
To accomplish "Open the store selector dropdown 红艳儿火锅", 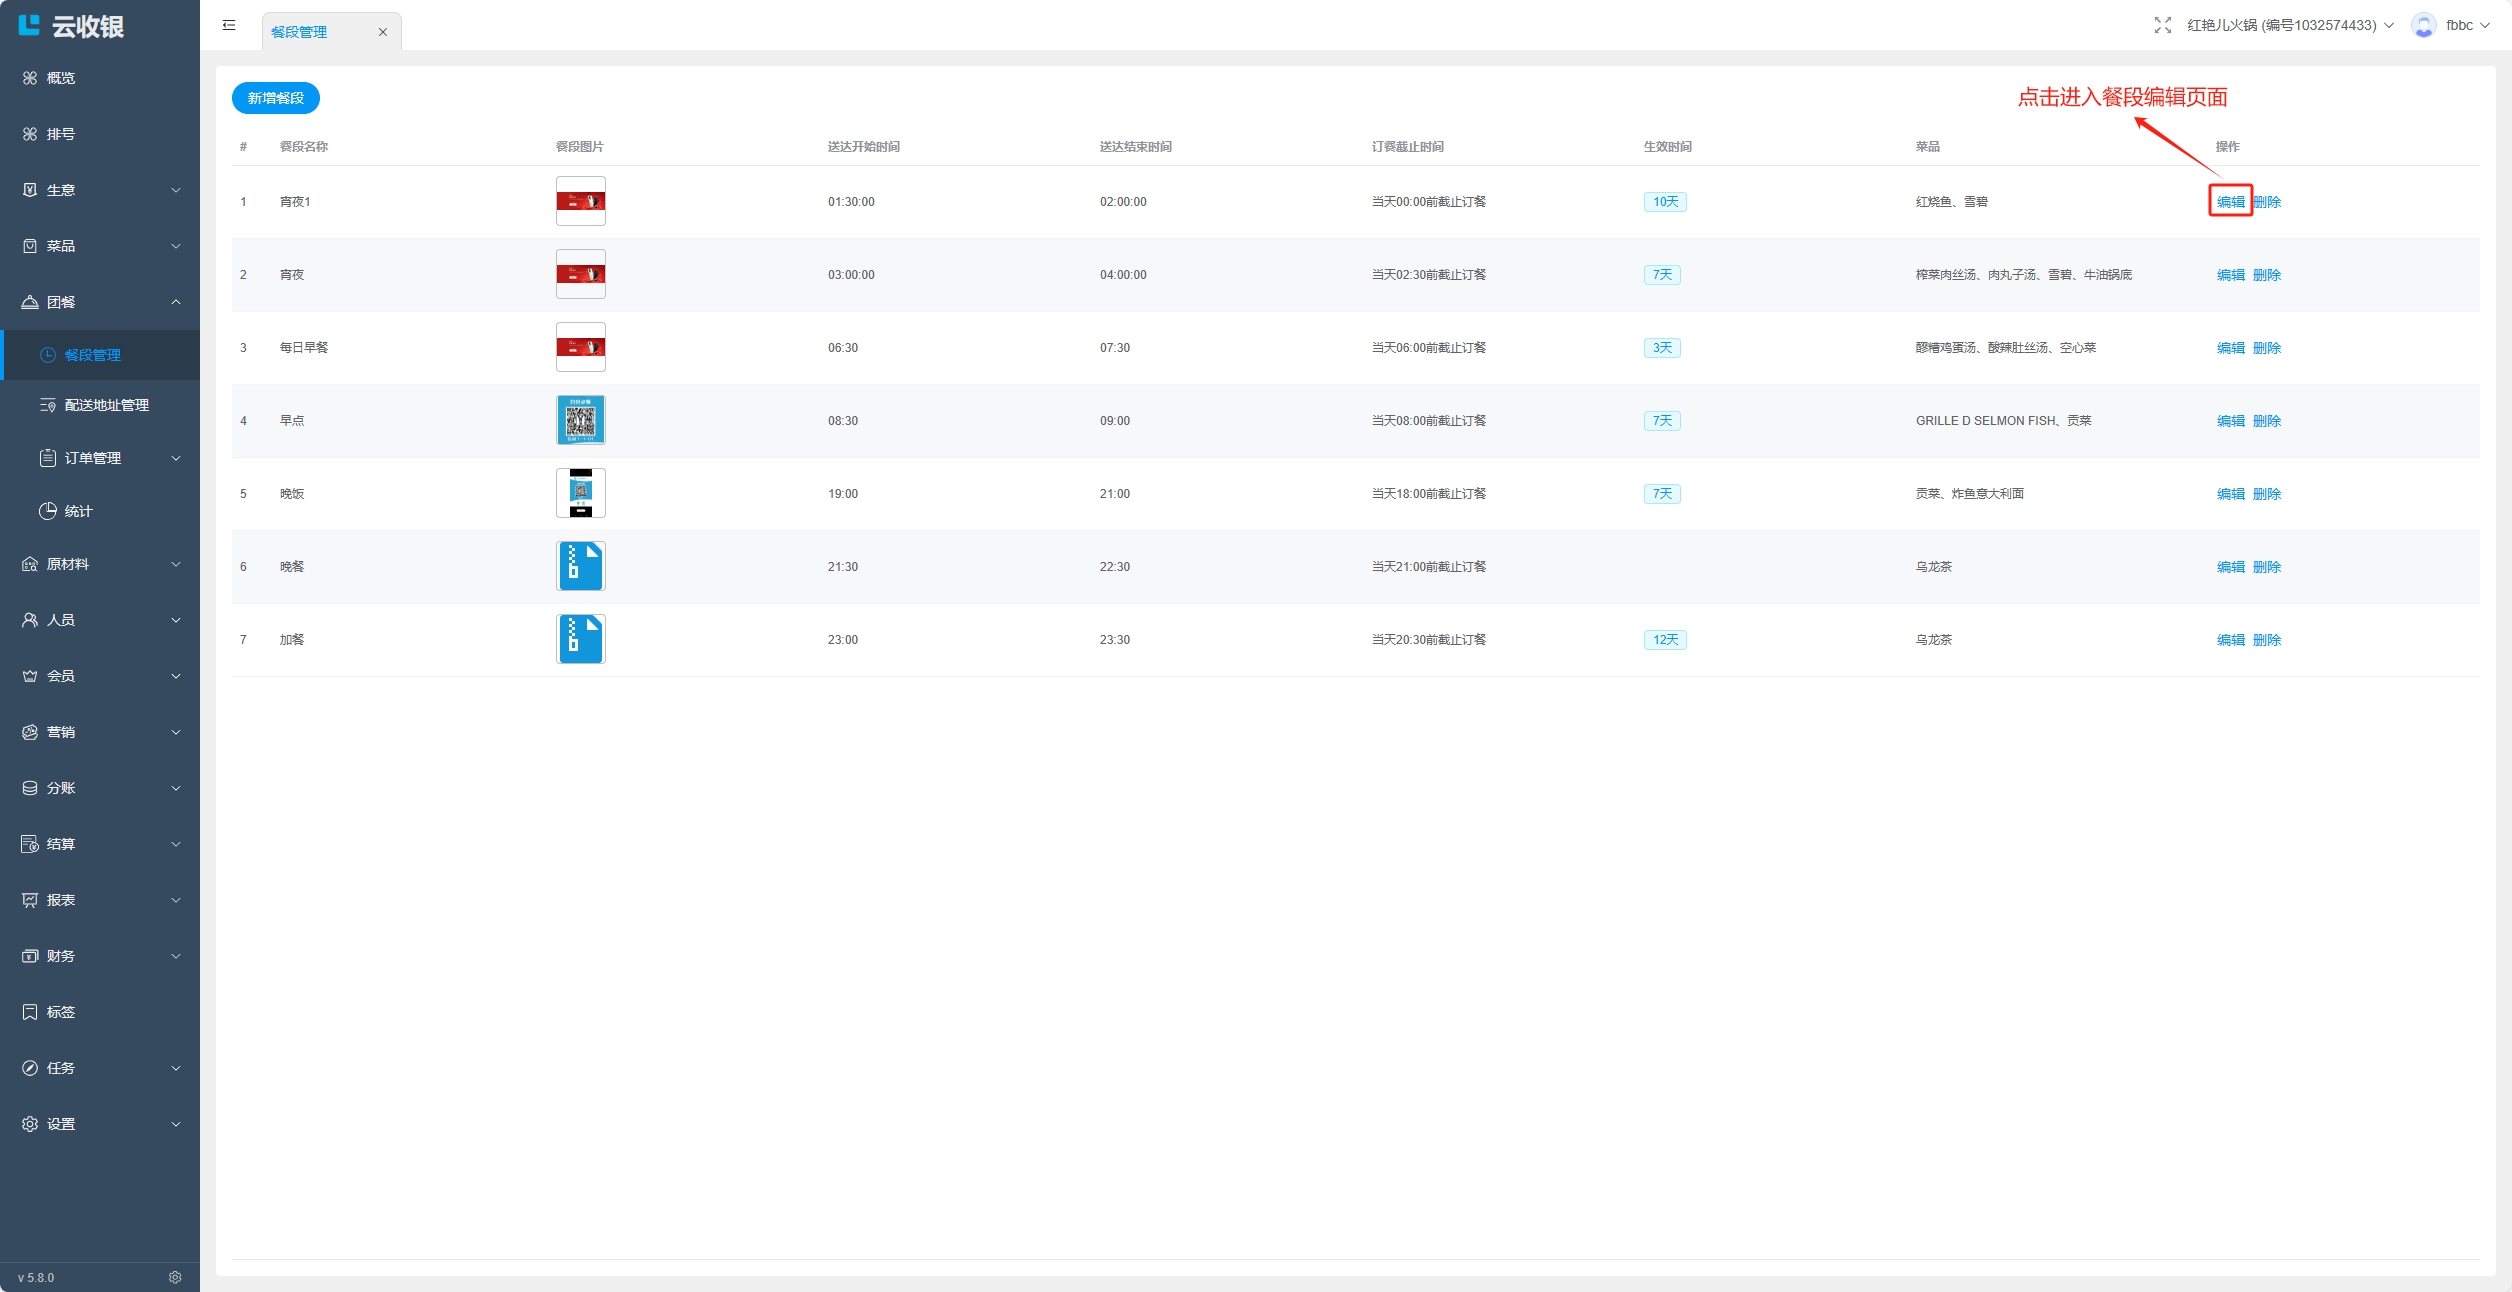I will pos(2290,25).
